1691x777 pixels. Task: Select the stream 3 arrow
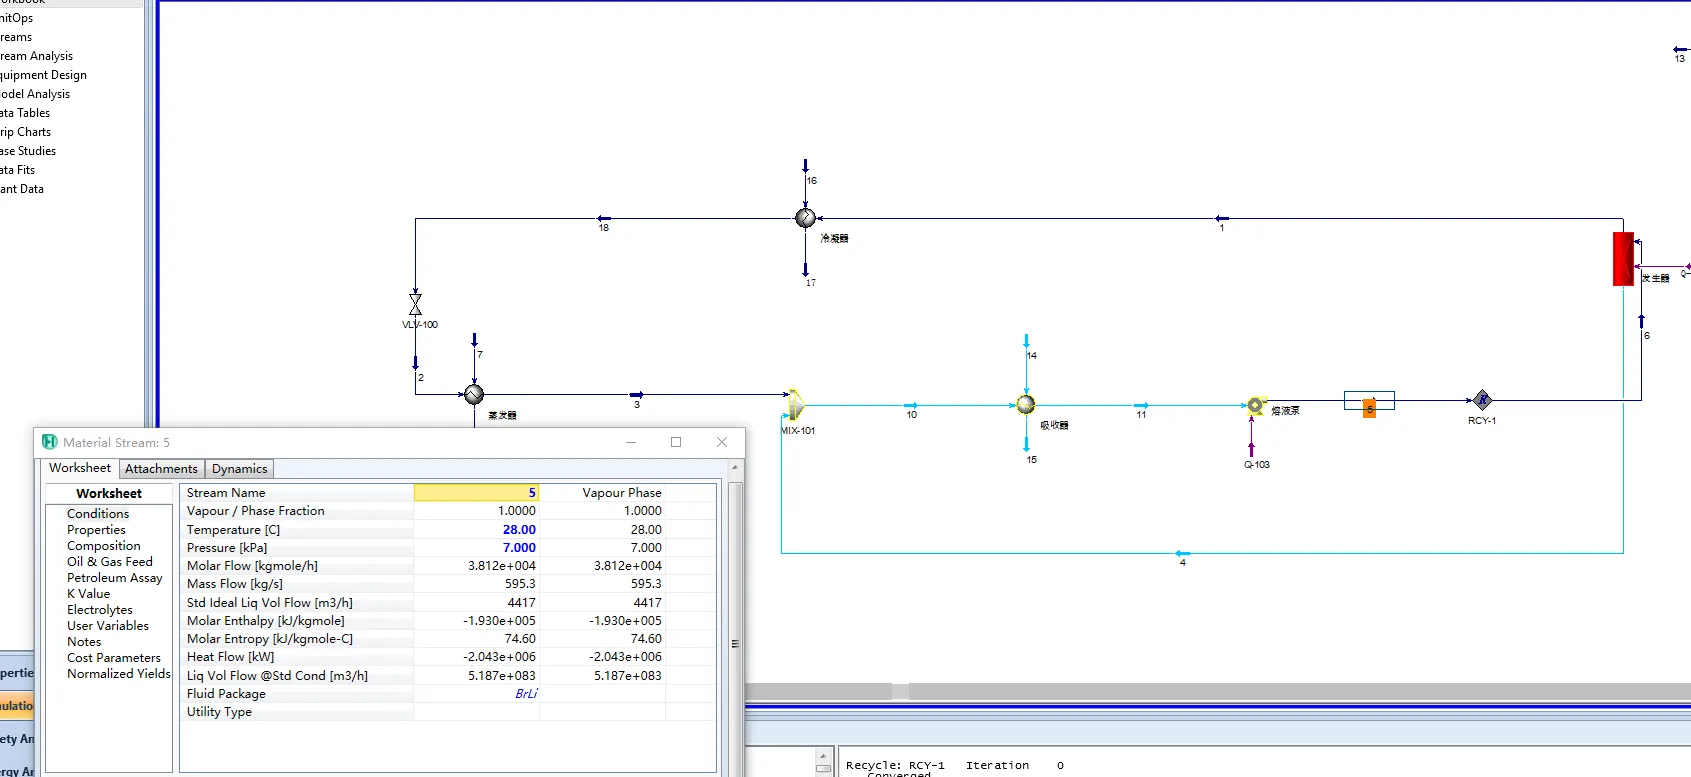[x=637, y=394]
